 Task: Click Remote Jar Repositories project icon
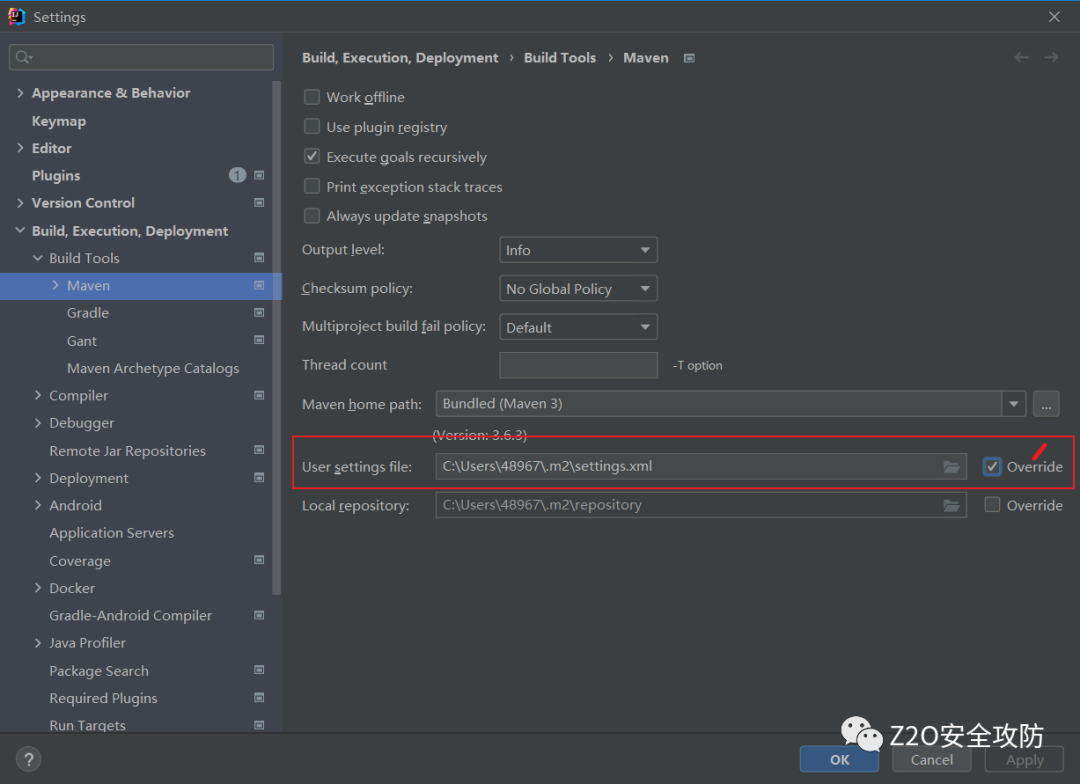pos(259,450)
